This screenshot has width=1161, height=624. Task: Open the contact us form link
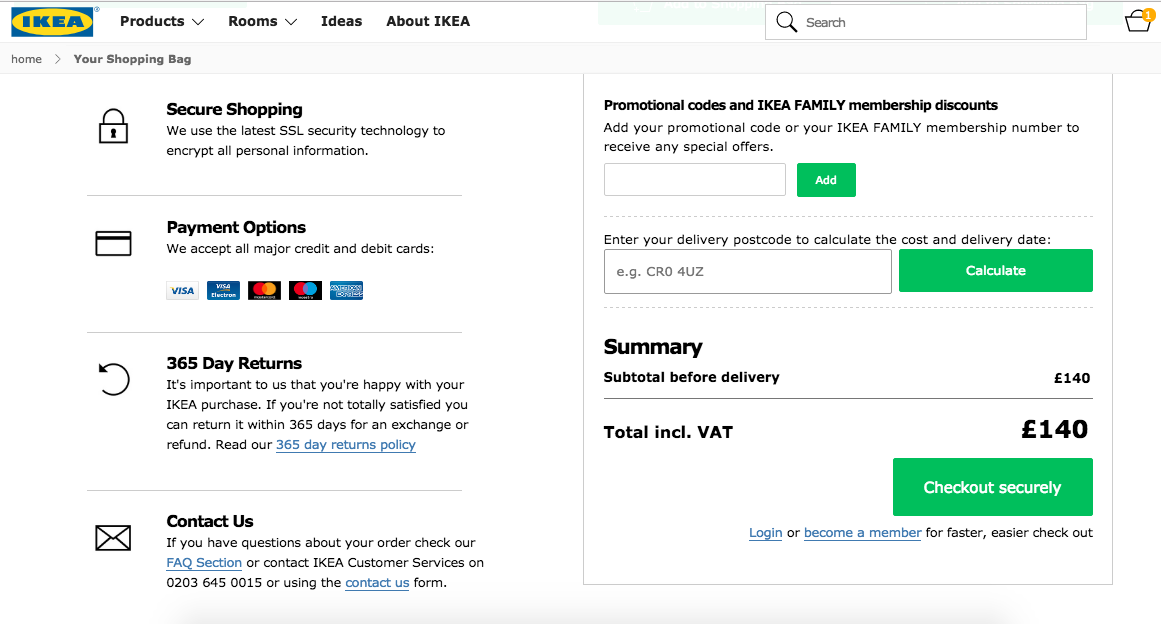point(377,583)
